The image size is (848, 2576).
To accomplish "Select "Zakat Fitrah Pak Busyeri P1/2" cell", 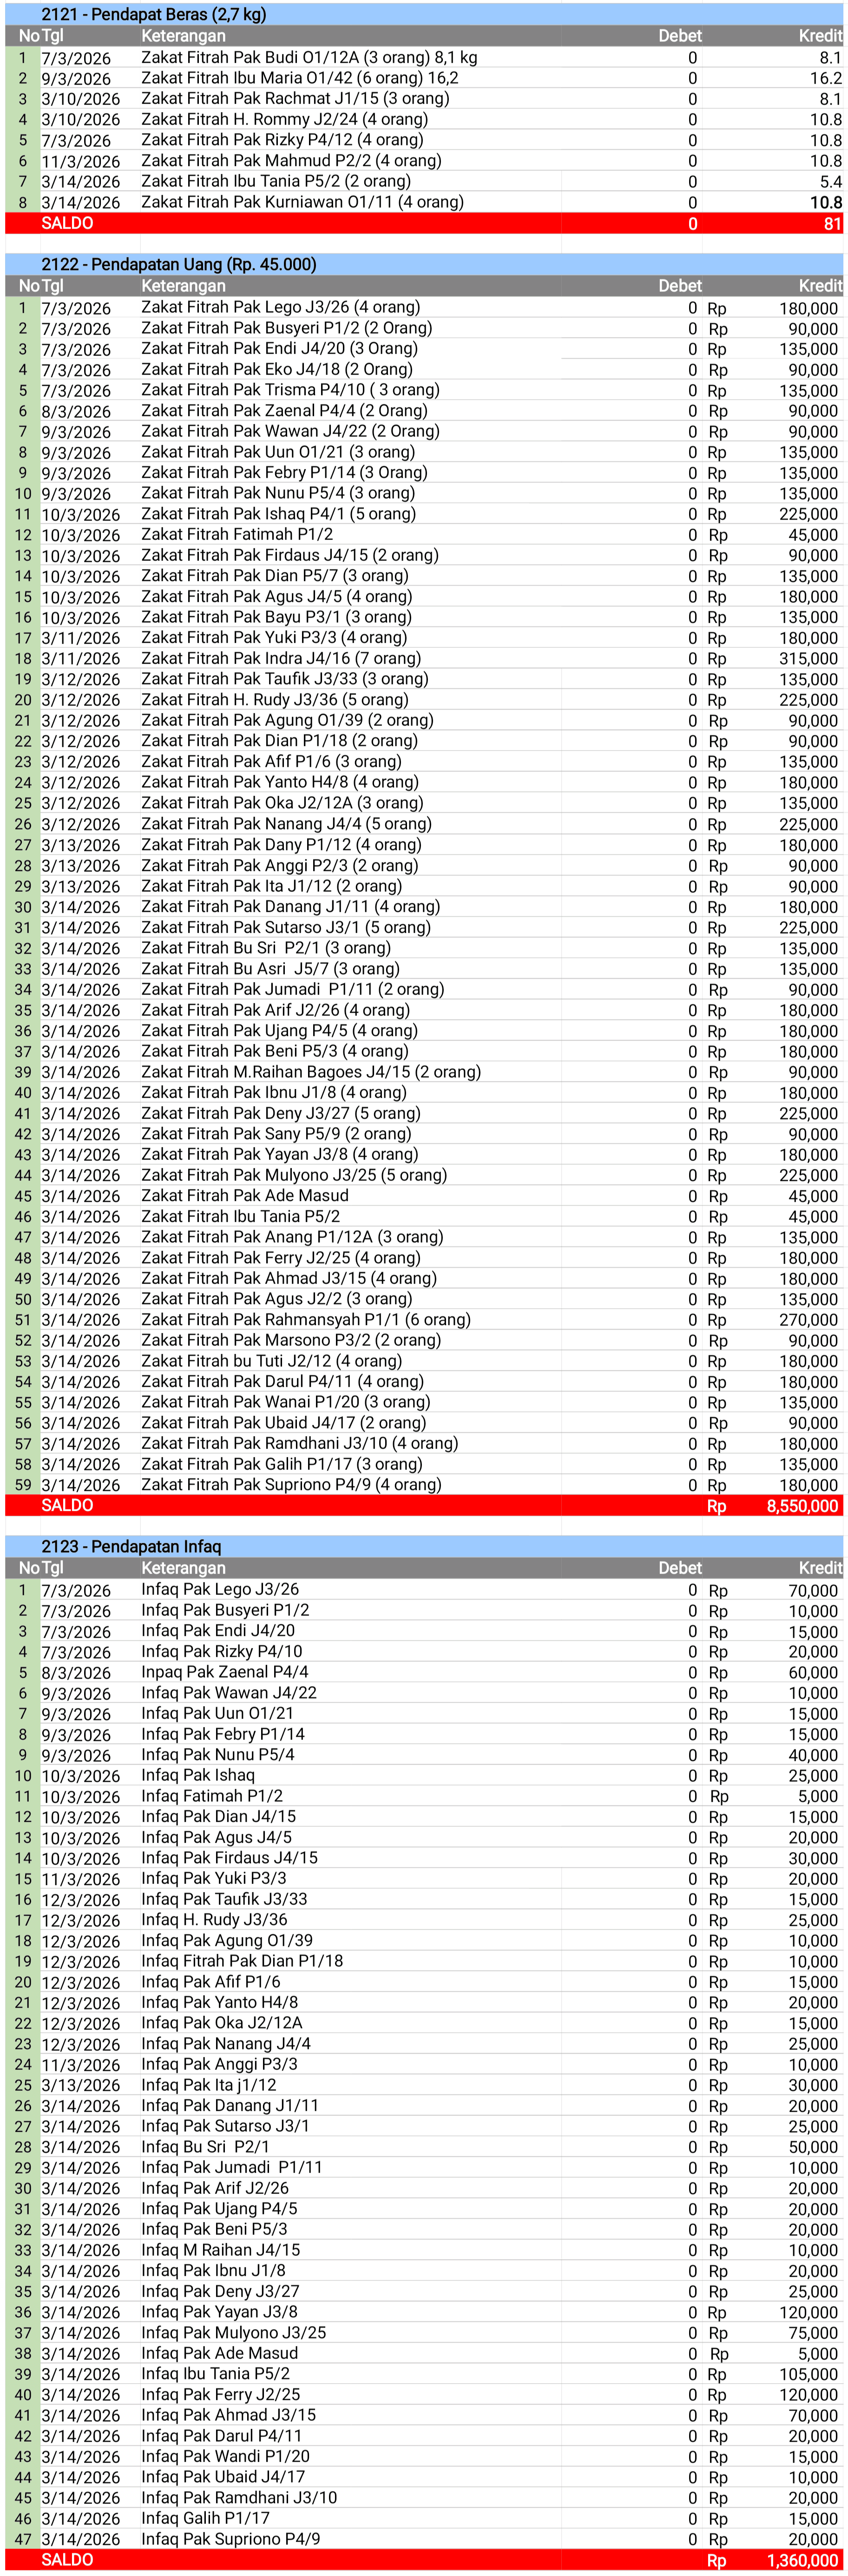I will [x=286, y=328].
